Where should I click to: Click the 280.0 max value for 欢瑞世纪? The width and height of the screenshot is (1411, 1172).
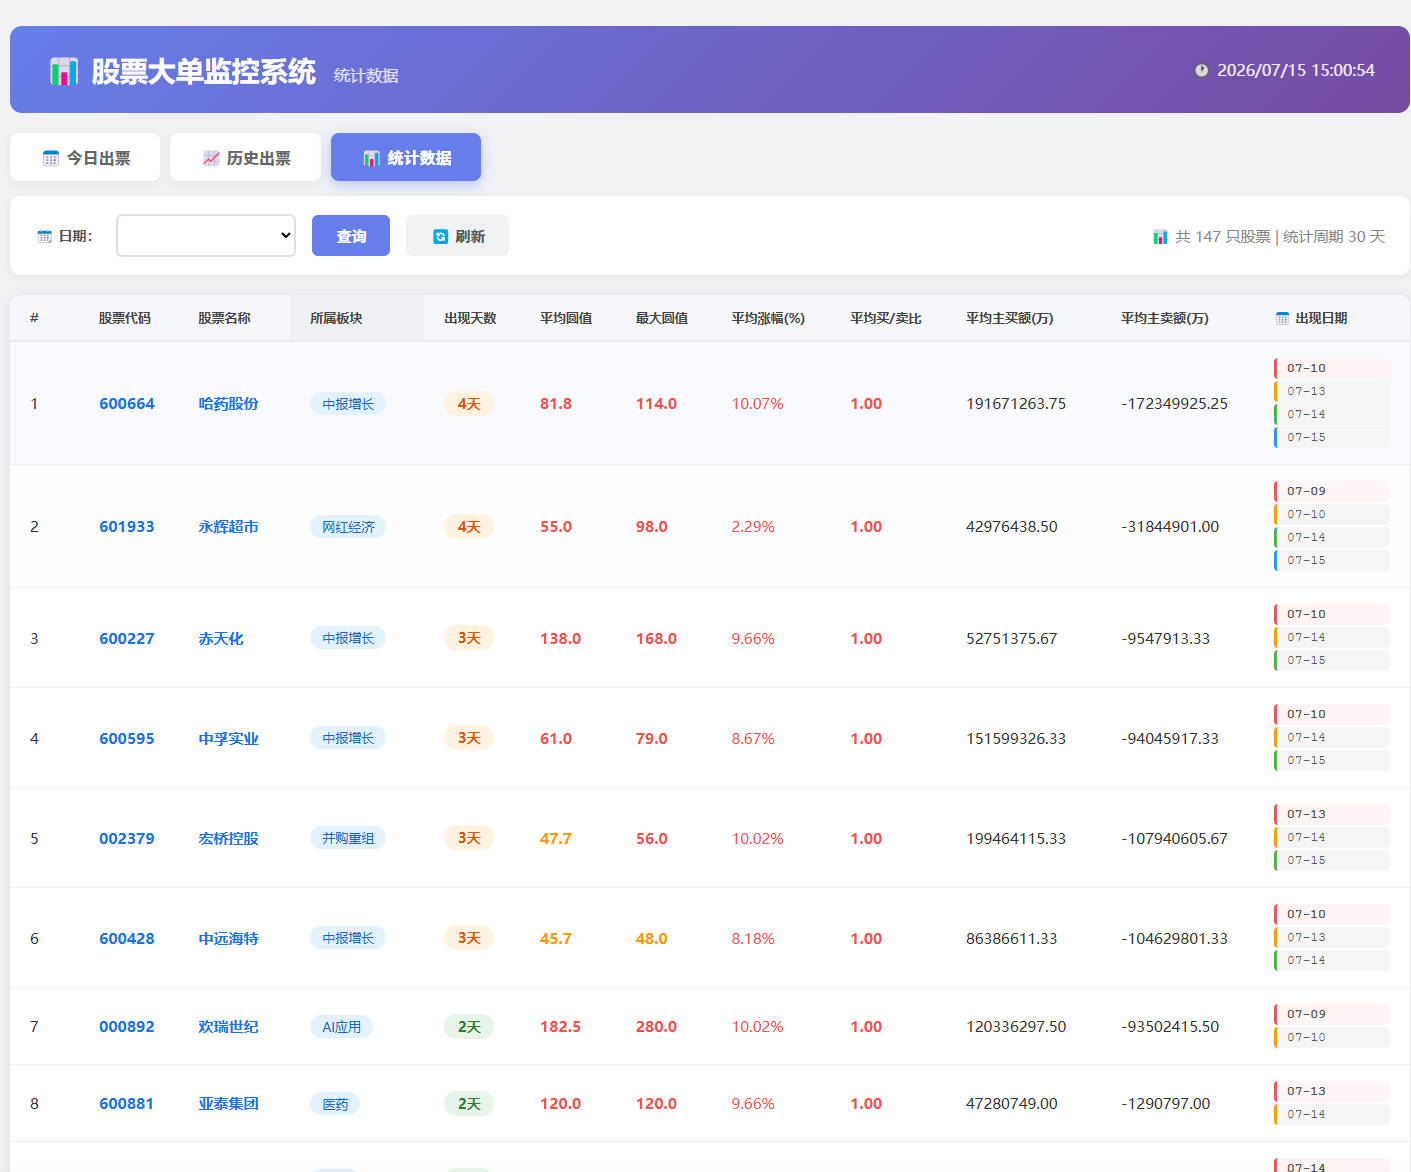pos(656,1026)
